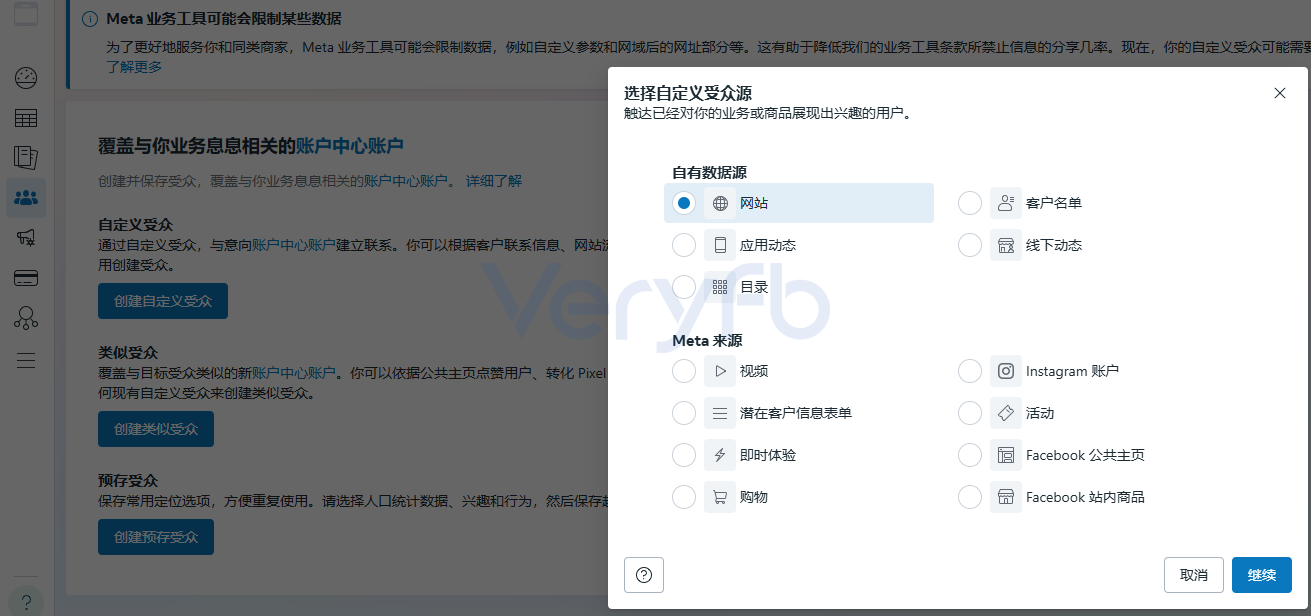Click the 预存受众 heading text
The height and width of the screenshot is (616, 1311).
click(128, 481)
